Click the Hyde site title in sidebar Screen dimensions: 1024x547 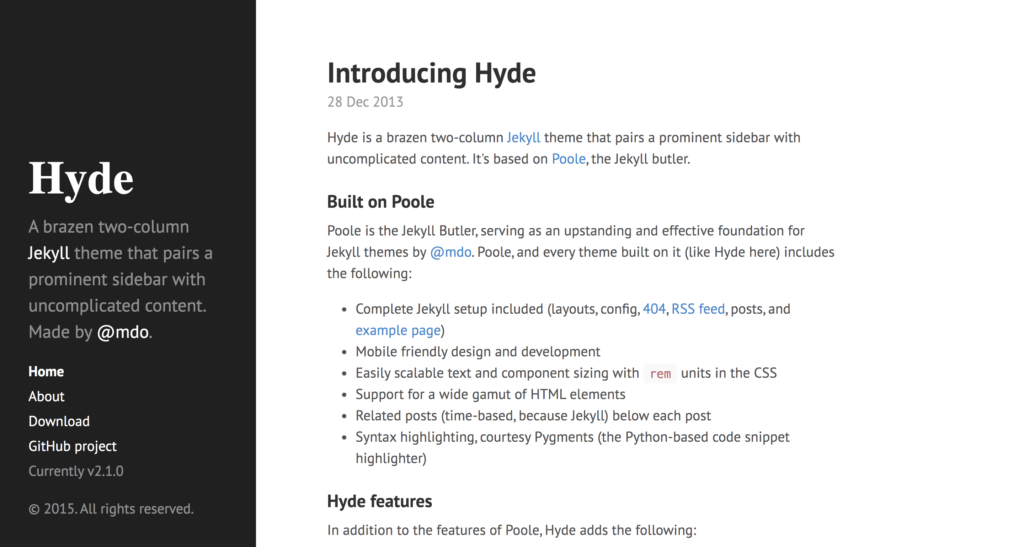[x=81, y=179]
